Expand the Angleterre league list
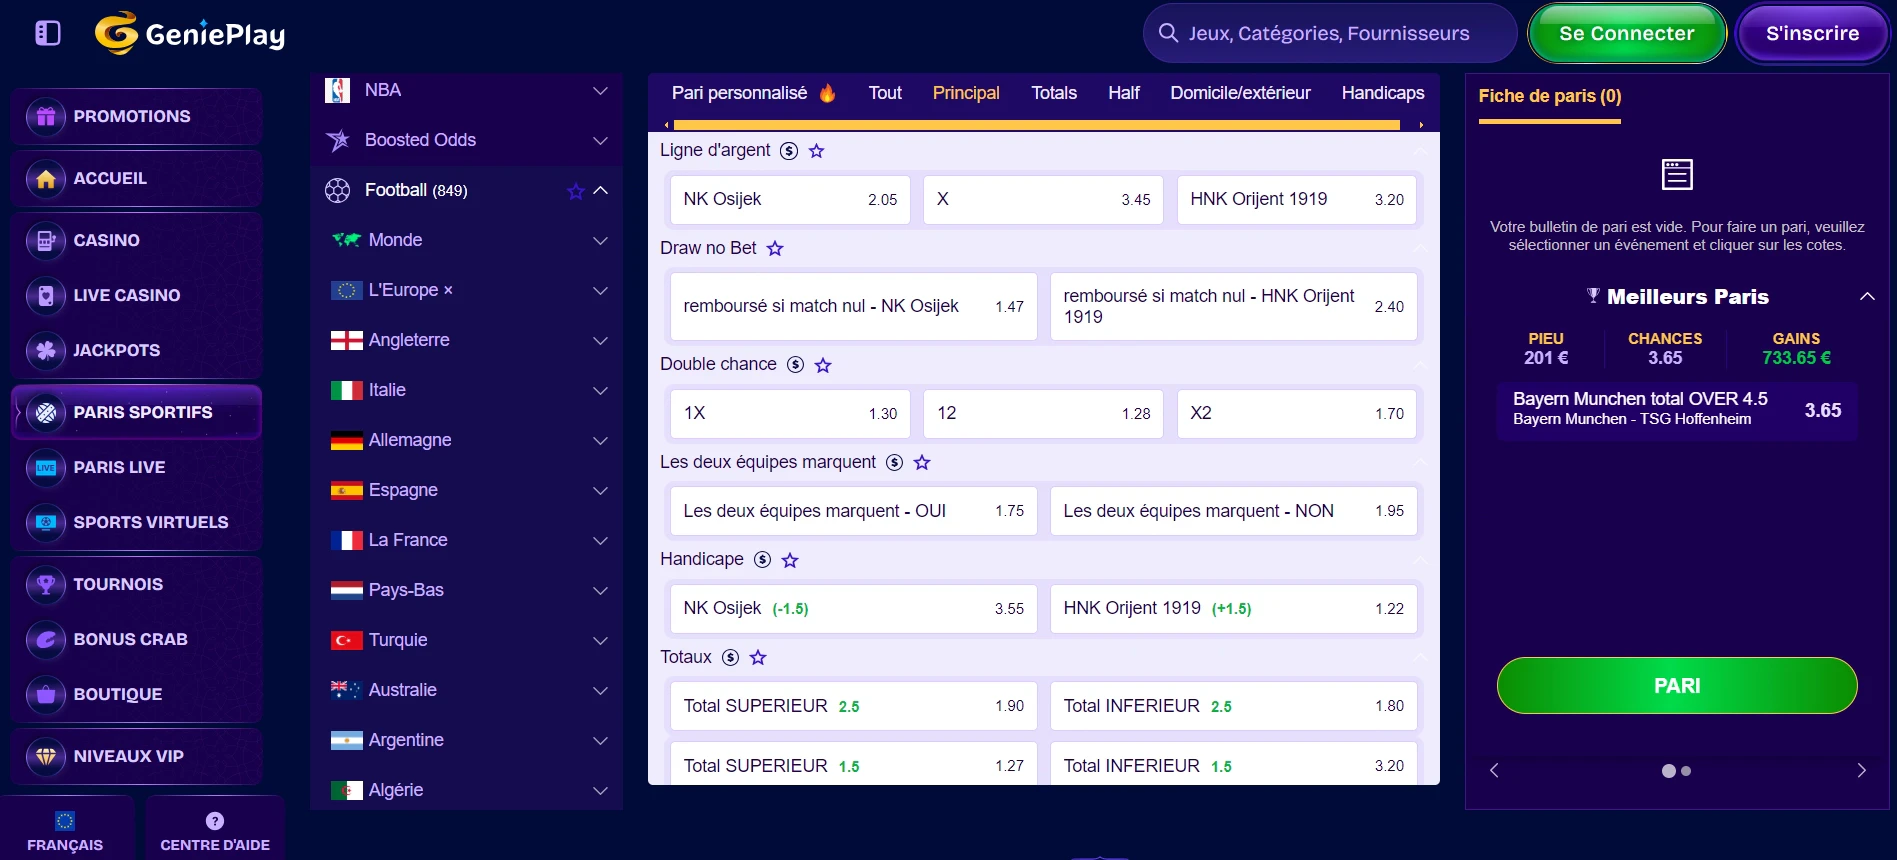The image size is (1897, 860). point(600,340)
